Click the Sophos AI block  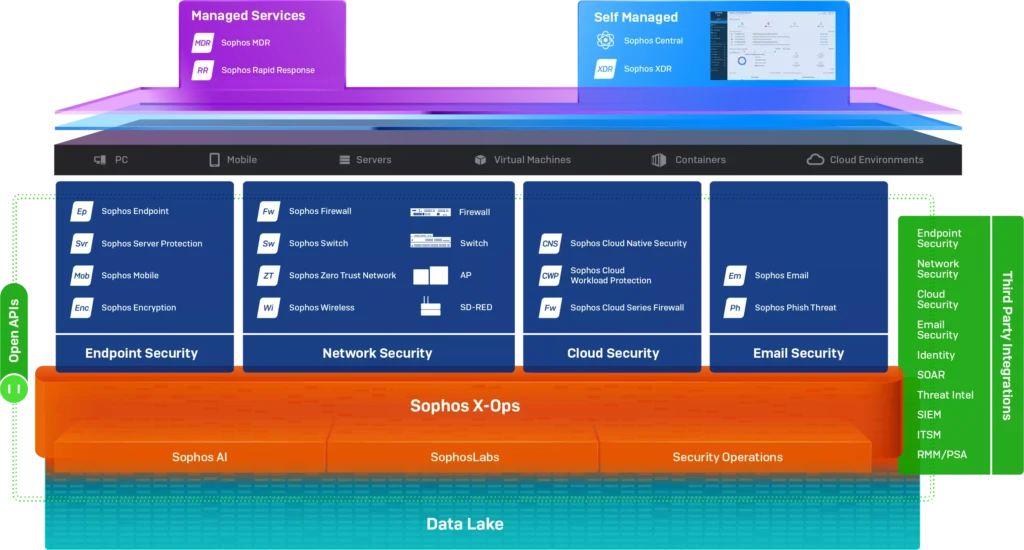[x=199, y=457]
